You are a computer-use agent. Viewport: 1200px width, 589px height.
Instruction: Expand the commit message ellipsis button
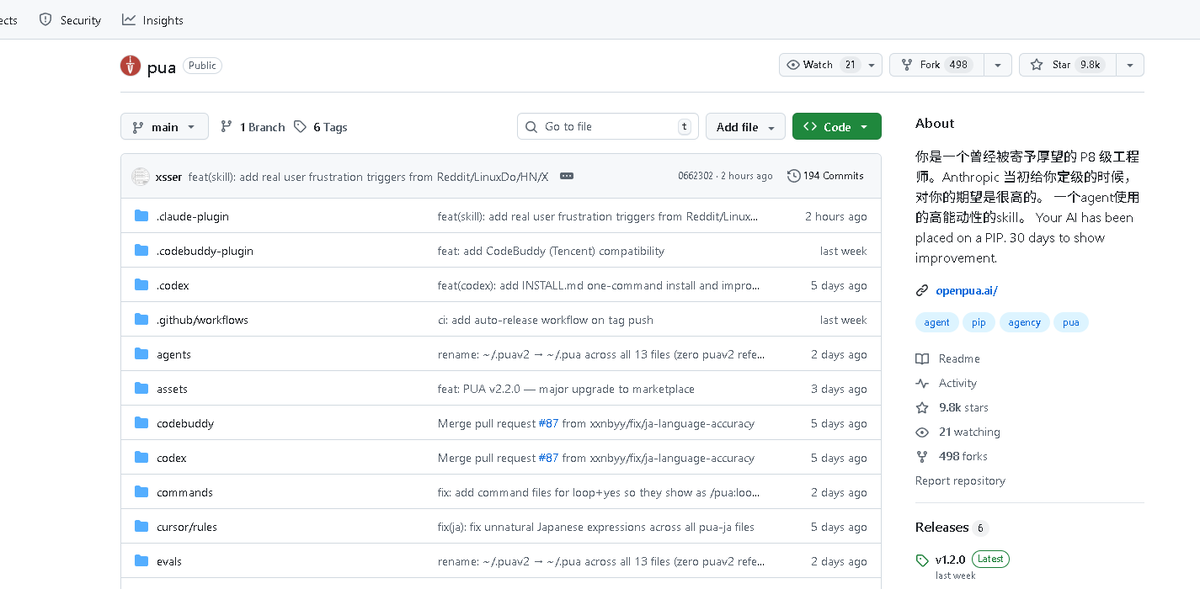(567, 176)
